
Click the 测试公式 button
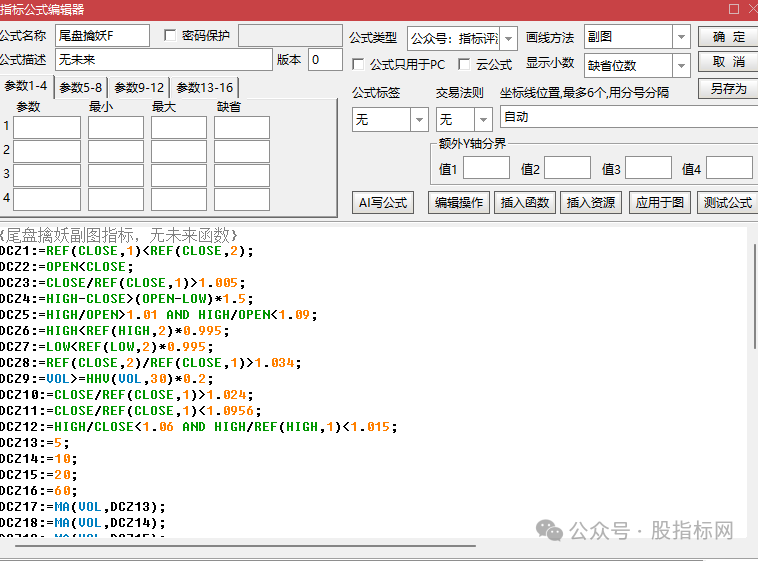pos(728,203)
